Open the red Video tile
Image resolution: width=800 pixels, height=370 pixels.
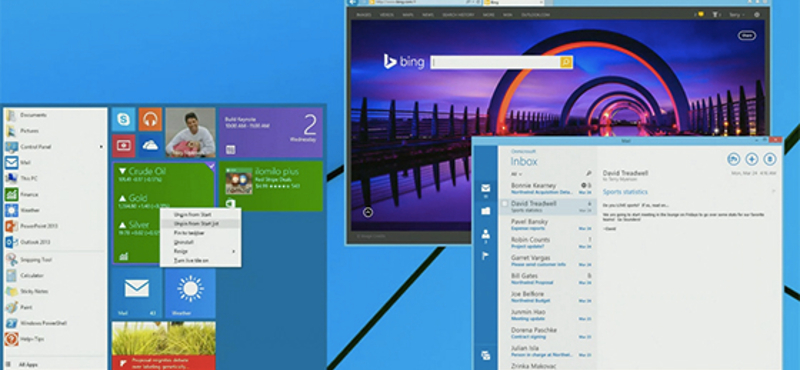[x=123, y=146]
